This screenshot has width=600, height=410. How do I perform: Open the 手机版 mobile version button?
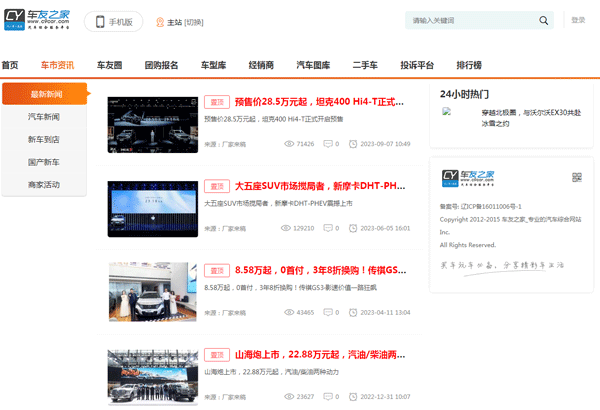[x=114, y=21]
